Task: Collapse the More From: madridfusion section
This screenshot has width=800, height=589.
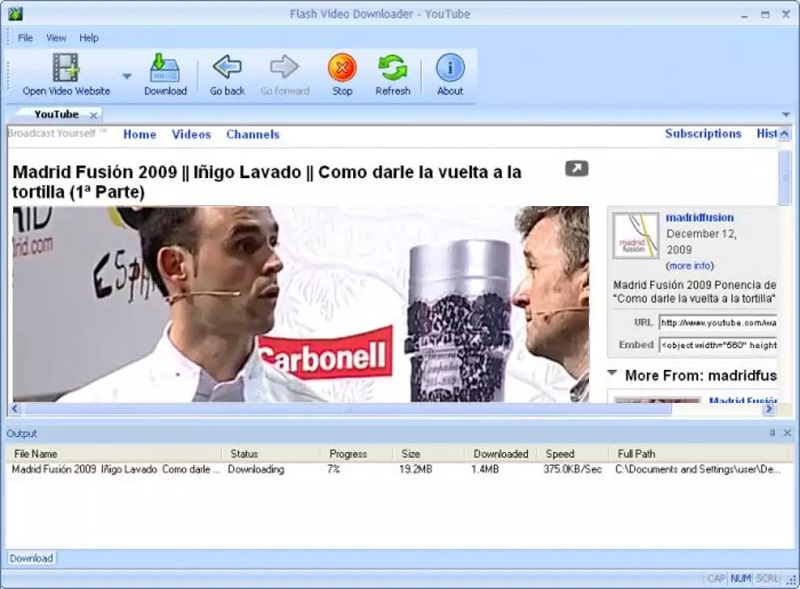Action: [612, 373]
